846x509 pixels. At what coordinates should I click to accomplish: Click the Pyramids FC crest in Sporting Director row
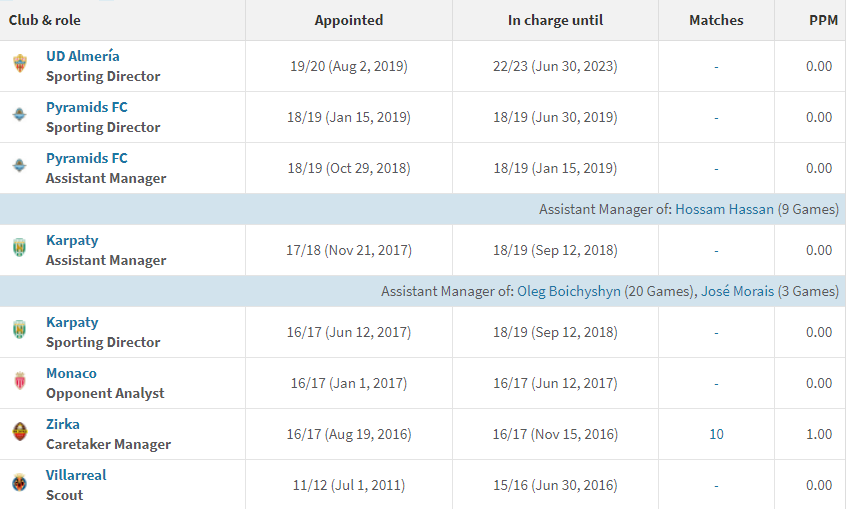click(x=19, y=117)
